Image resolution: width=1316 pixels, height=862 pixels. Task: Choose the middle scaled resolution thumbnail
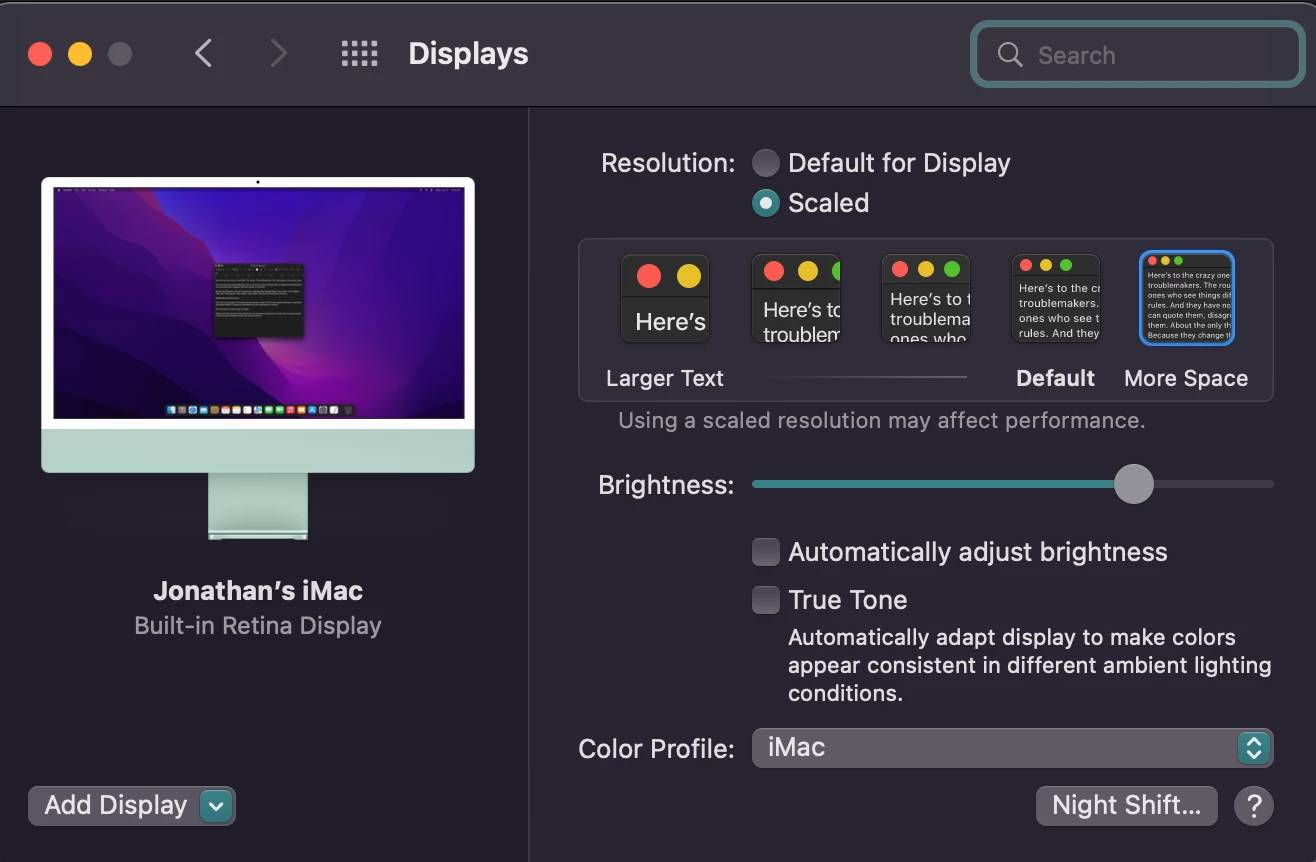(926, 299)
